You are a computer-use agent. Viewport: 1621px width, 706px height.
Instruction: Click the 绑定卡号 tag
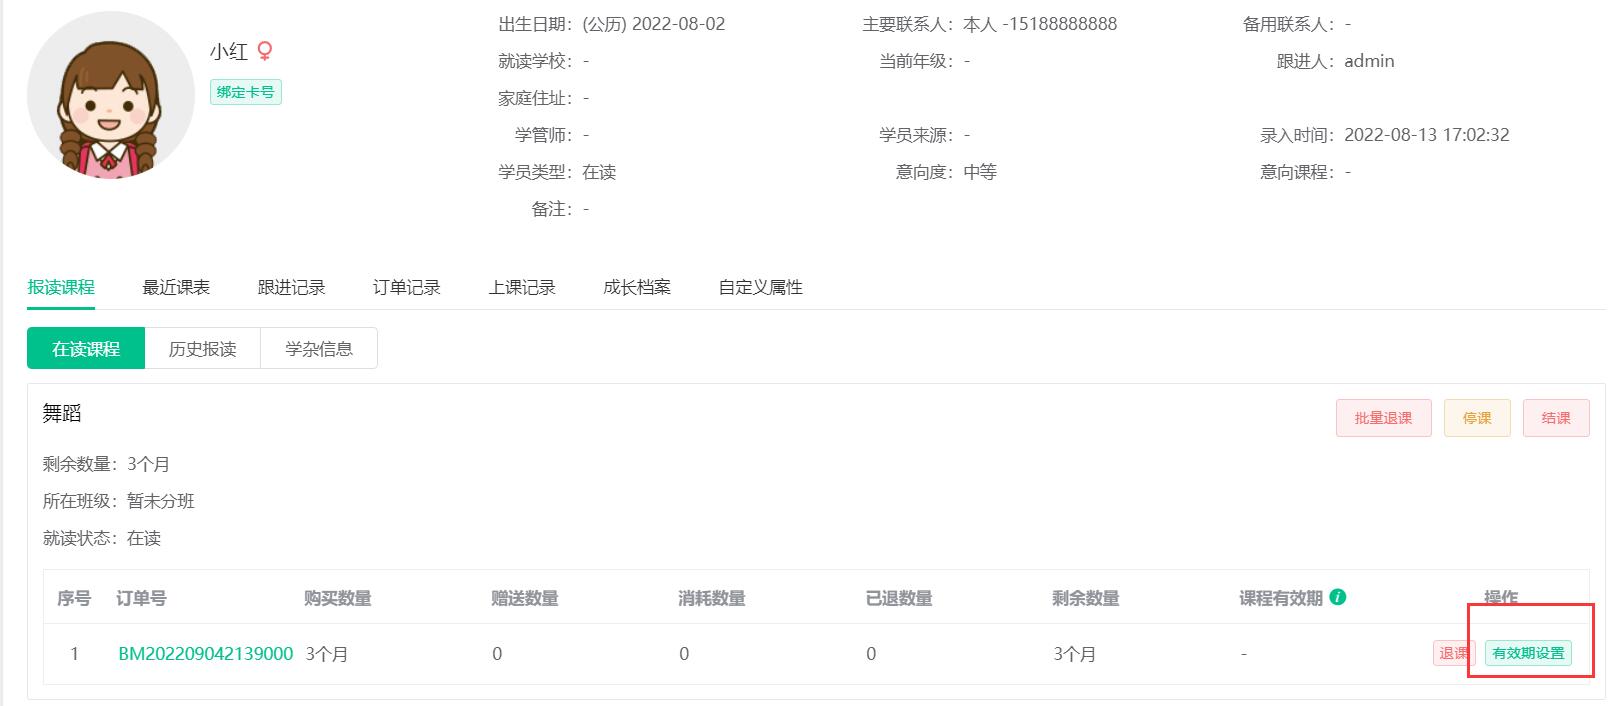click(246, 92)
